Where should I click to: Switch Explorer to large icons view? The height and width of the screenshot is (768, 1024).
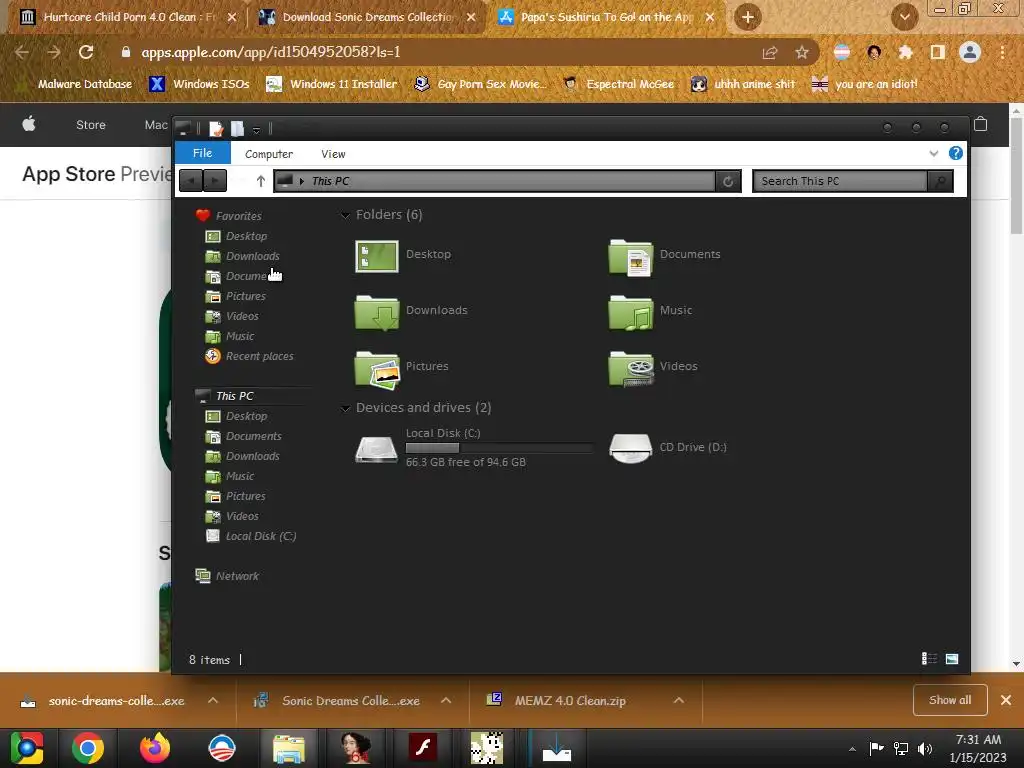pyautogui.click(x=952, y=659)
